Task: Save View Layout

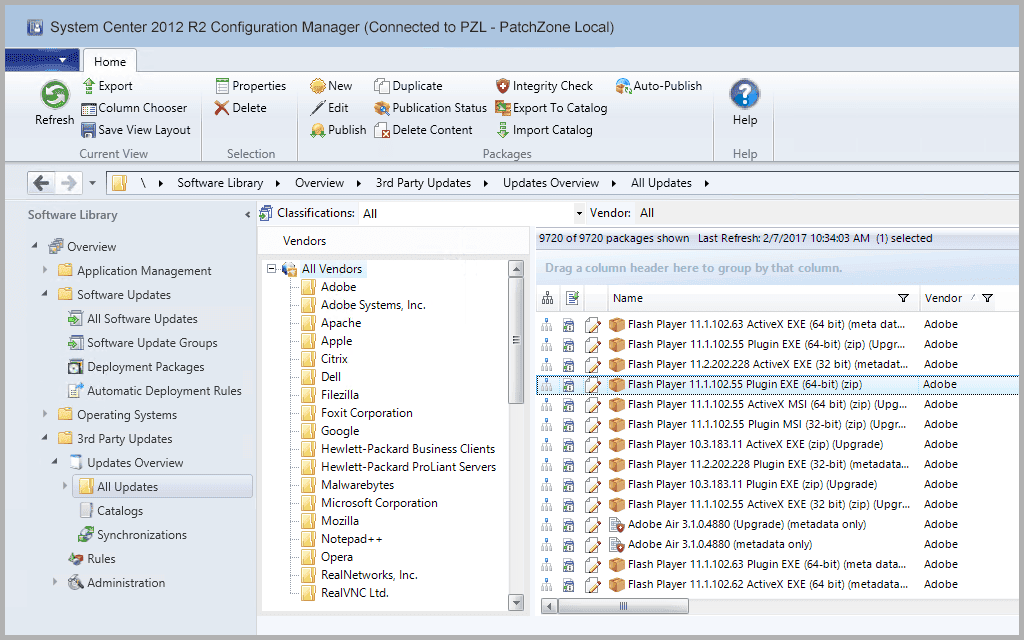Action: point(137,130)
